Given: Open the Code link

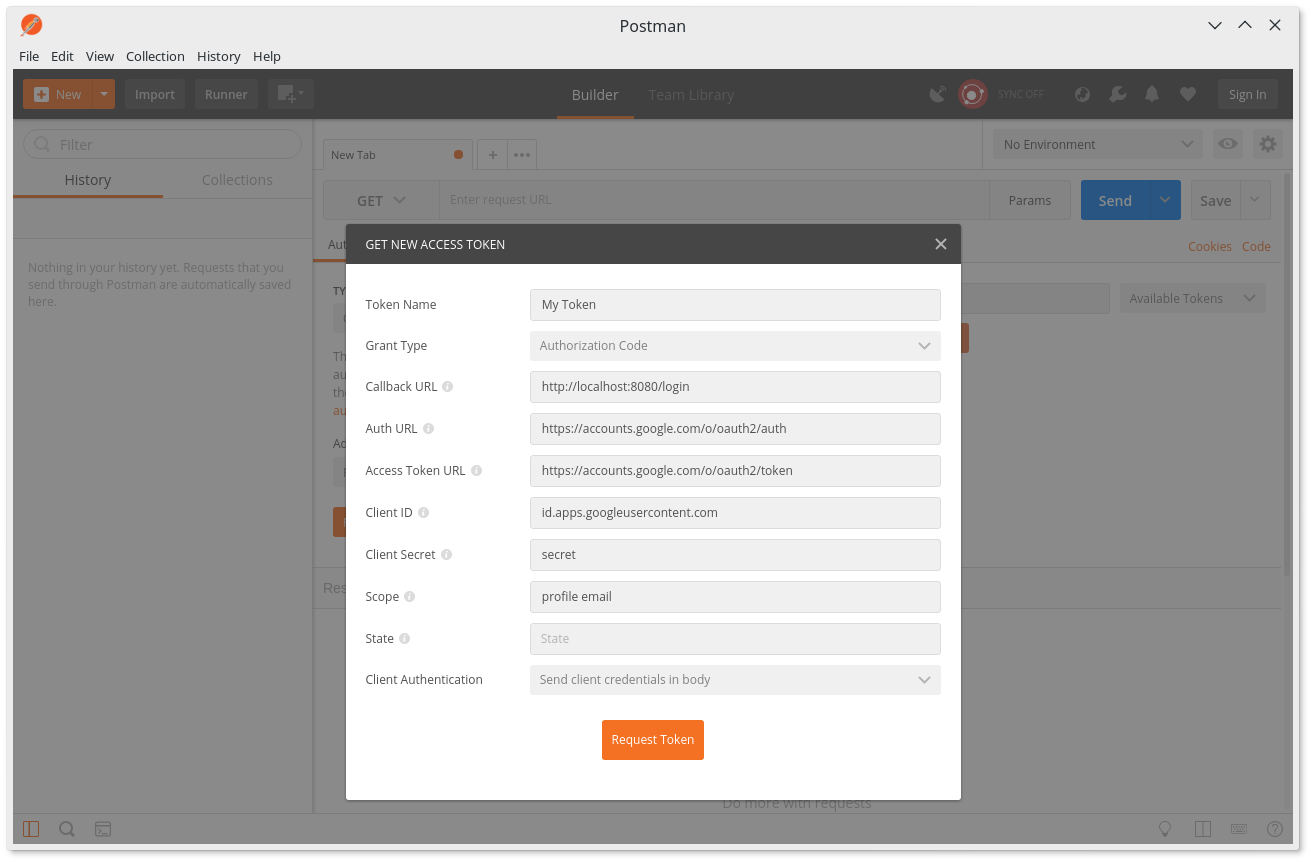Looking at the screenshot, I should pos(1256,246).
